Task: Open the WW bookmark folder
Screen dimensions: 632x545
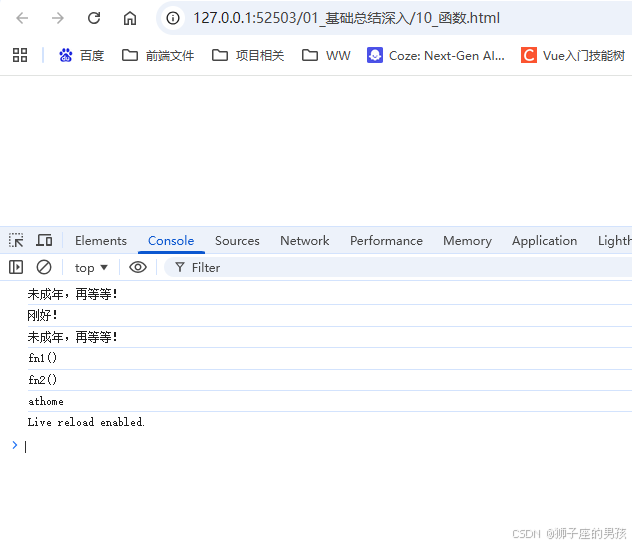Action: point(326,55)
